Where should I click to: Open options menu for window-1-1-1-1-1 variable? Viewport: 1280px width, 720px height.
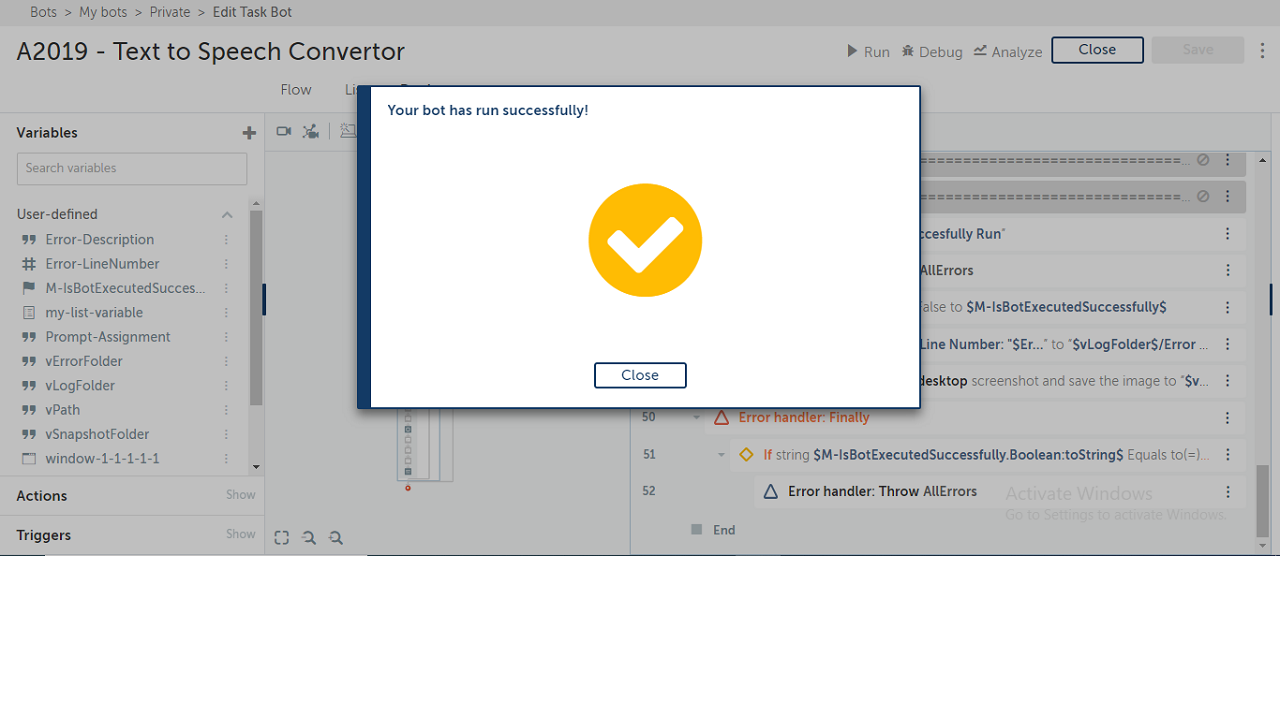(226, 459)
